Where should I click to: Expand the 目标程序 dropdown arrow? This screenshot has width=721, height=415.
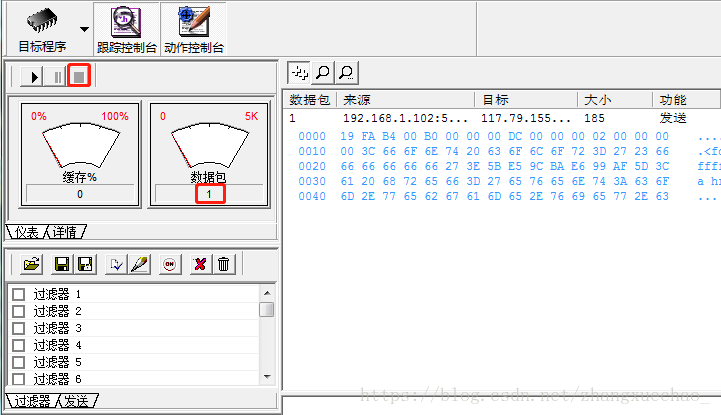coord(84,29)
